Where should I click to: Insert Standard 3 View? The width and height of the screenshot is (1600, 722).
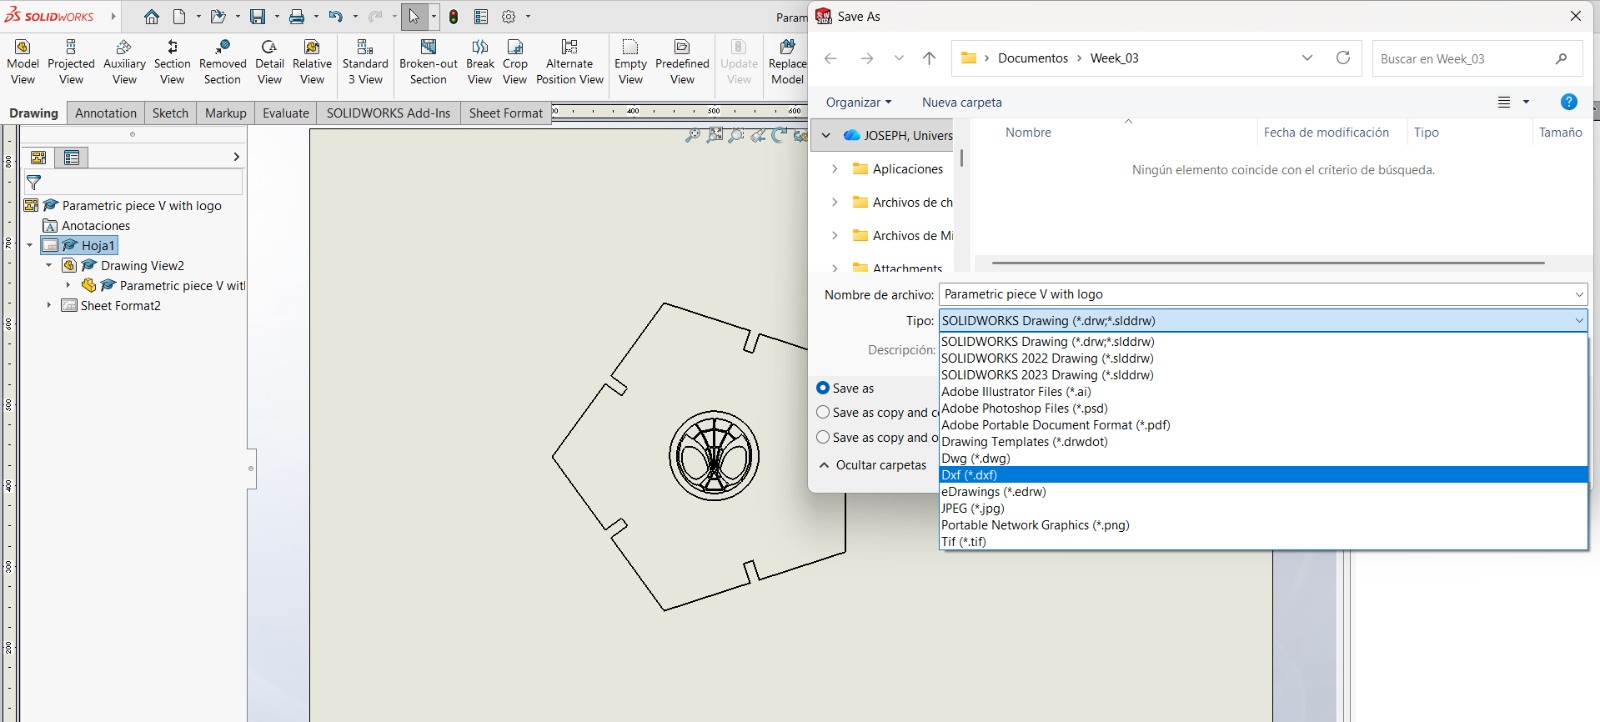[x=365, y=62]
